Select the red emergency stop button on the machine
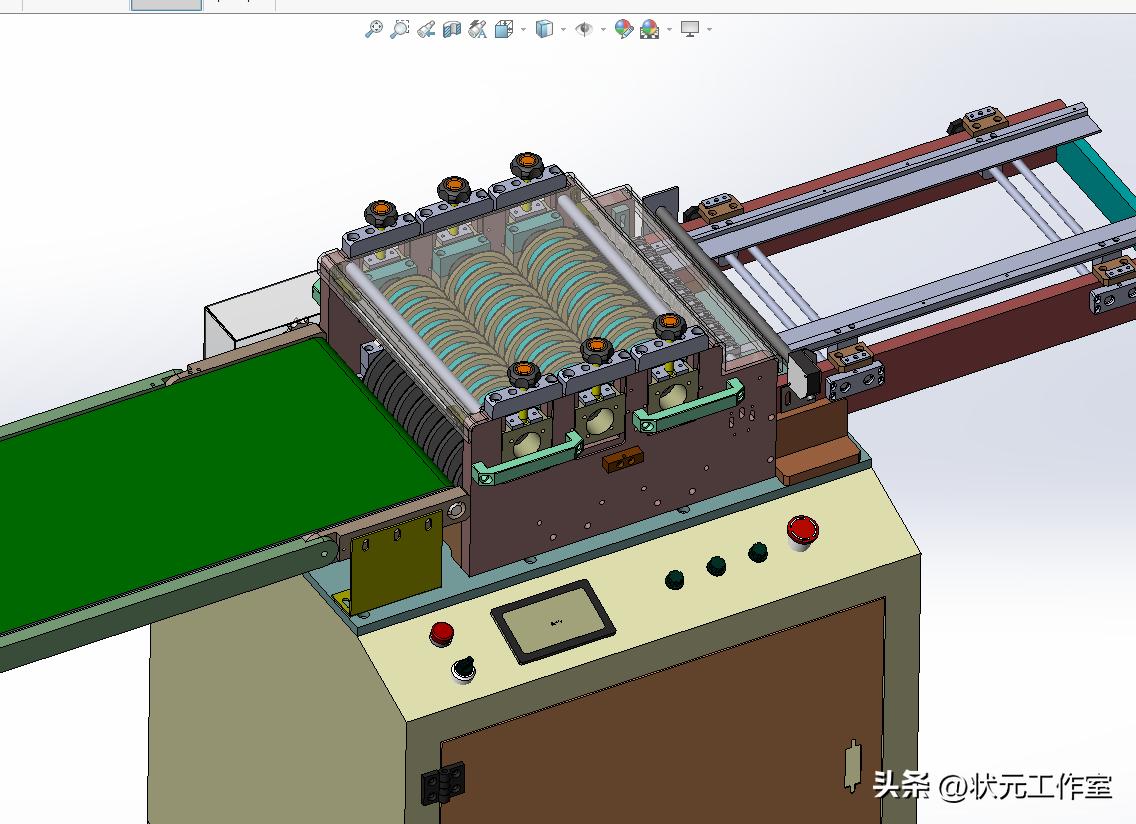This screenshot has width=1136, height=824. tap(803, 528)
